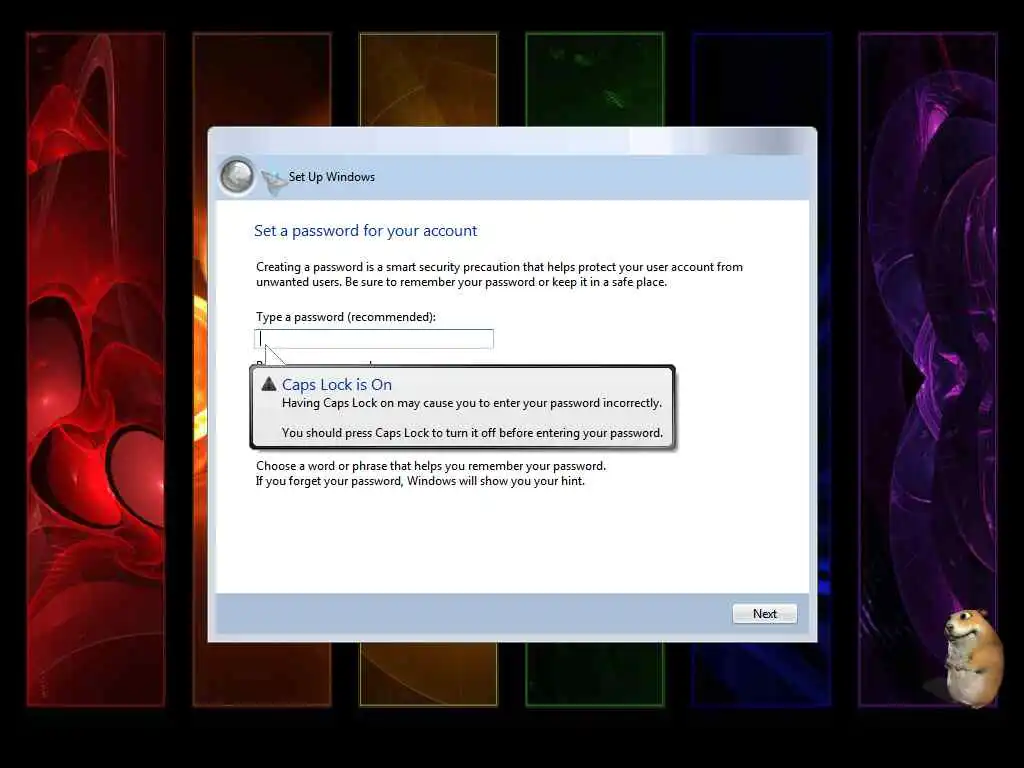The width and height of the screenshot is (1024, 768).
Task: Click the 'Type a password (recommended):' label
Action: pyautogui.click(x=345, y=317)
